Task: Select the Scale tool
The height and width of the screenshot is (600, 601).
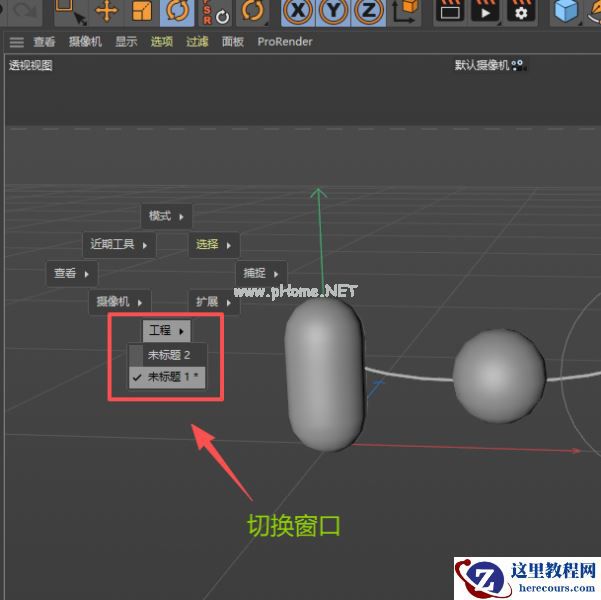Action: pos(141,11)
